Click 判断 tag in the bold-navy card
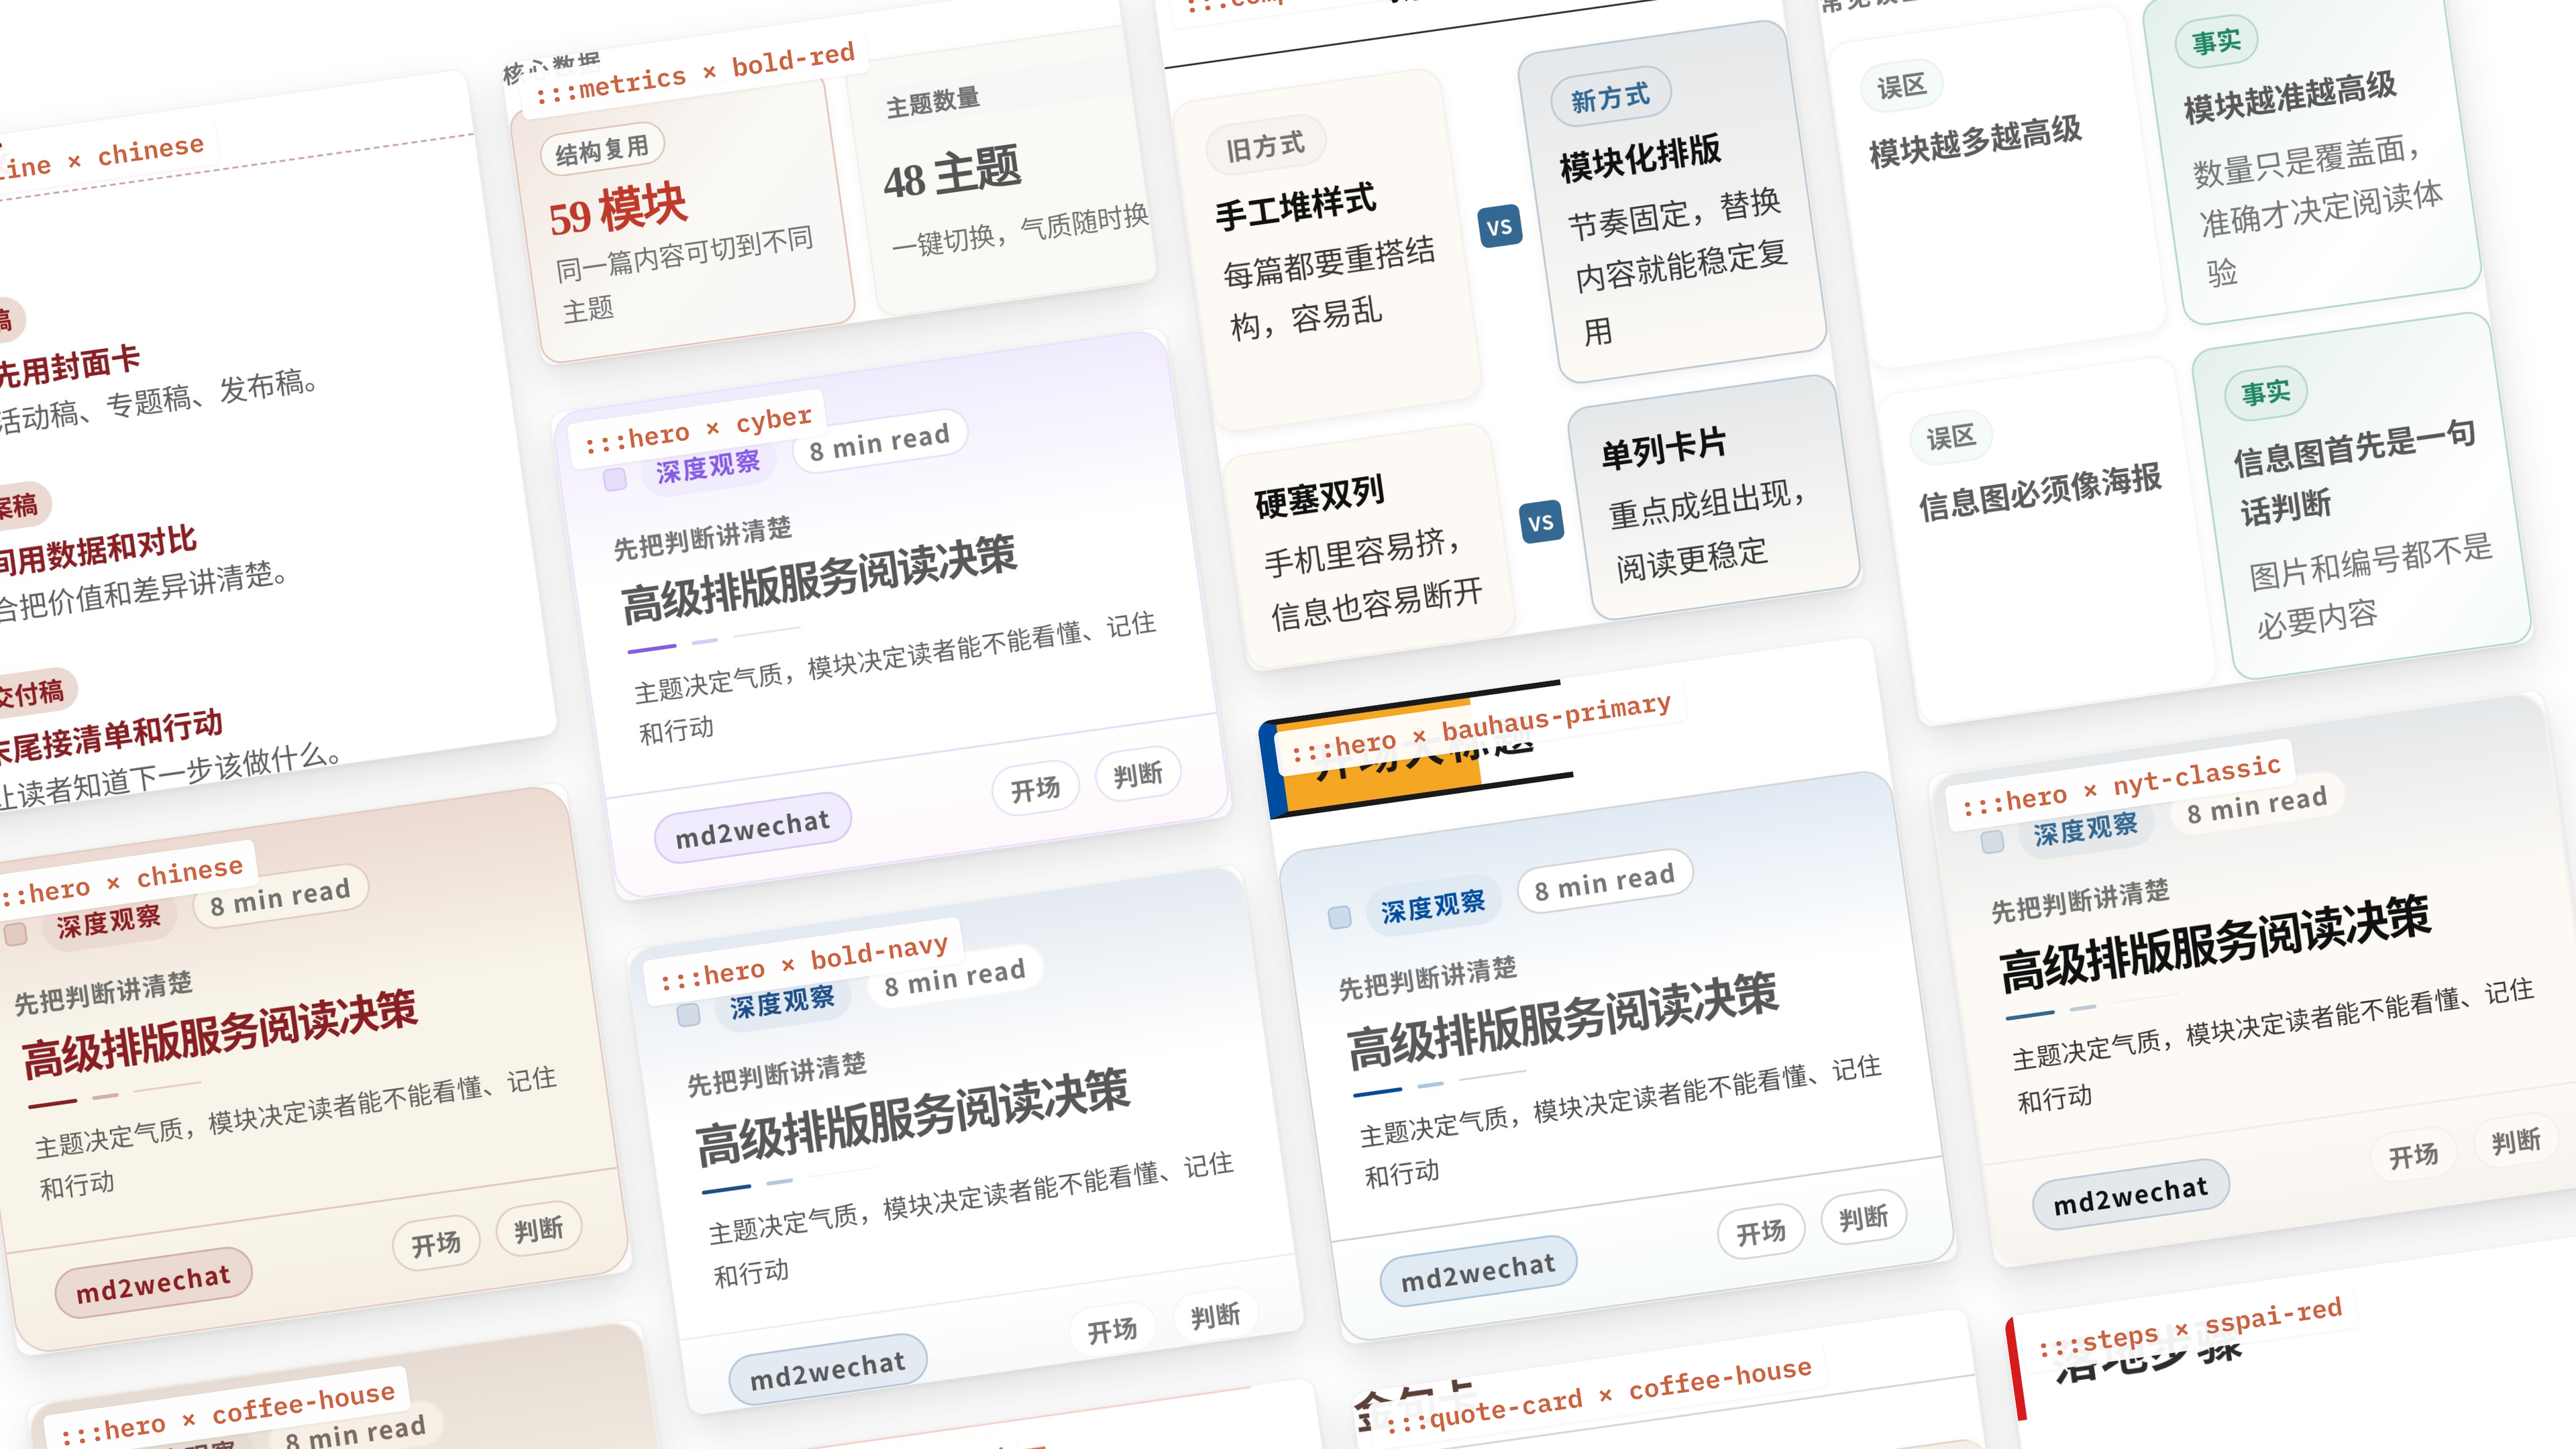The image size is (2576, 1449). click(x=1215, y=1316)
